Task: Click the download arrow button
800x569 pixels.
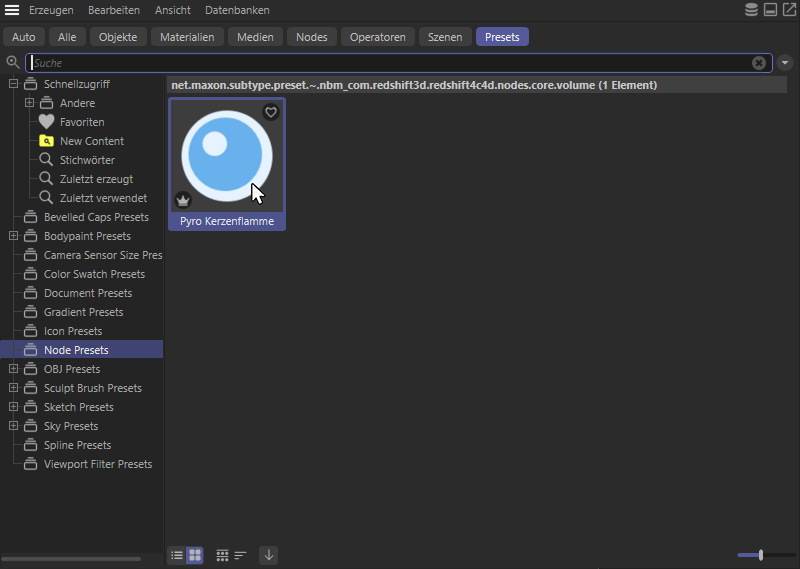Action: [x=269, y=555]
